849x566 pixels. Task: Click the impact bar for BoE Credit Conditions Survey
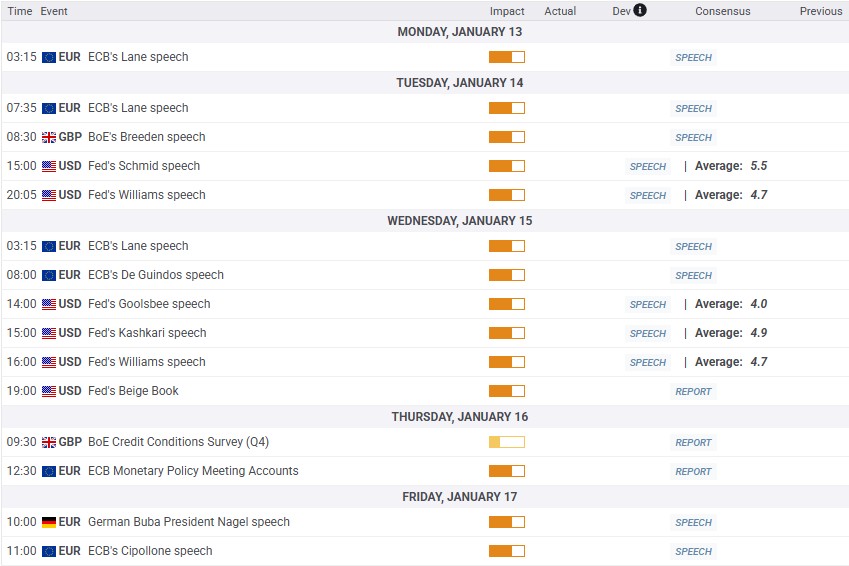pyautogui.click(x=506, y=443)
